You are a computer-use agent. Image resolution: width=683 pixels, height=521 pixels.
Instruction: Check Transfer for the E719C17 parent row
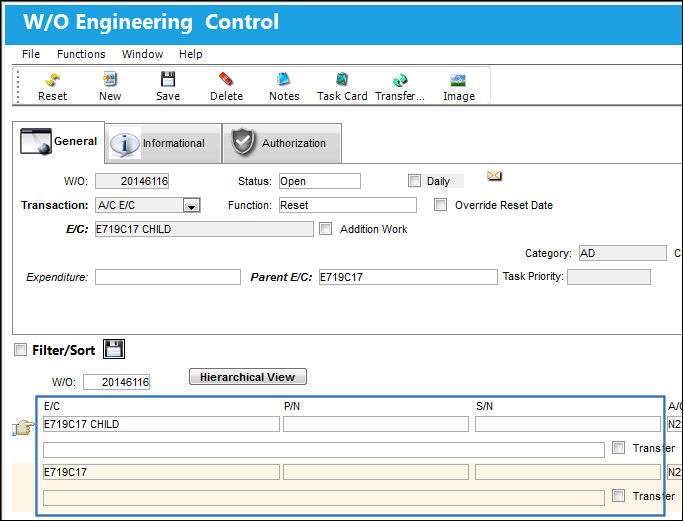click(618, 495)
